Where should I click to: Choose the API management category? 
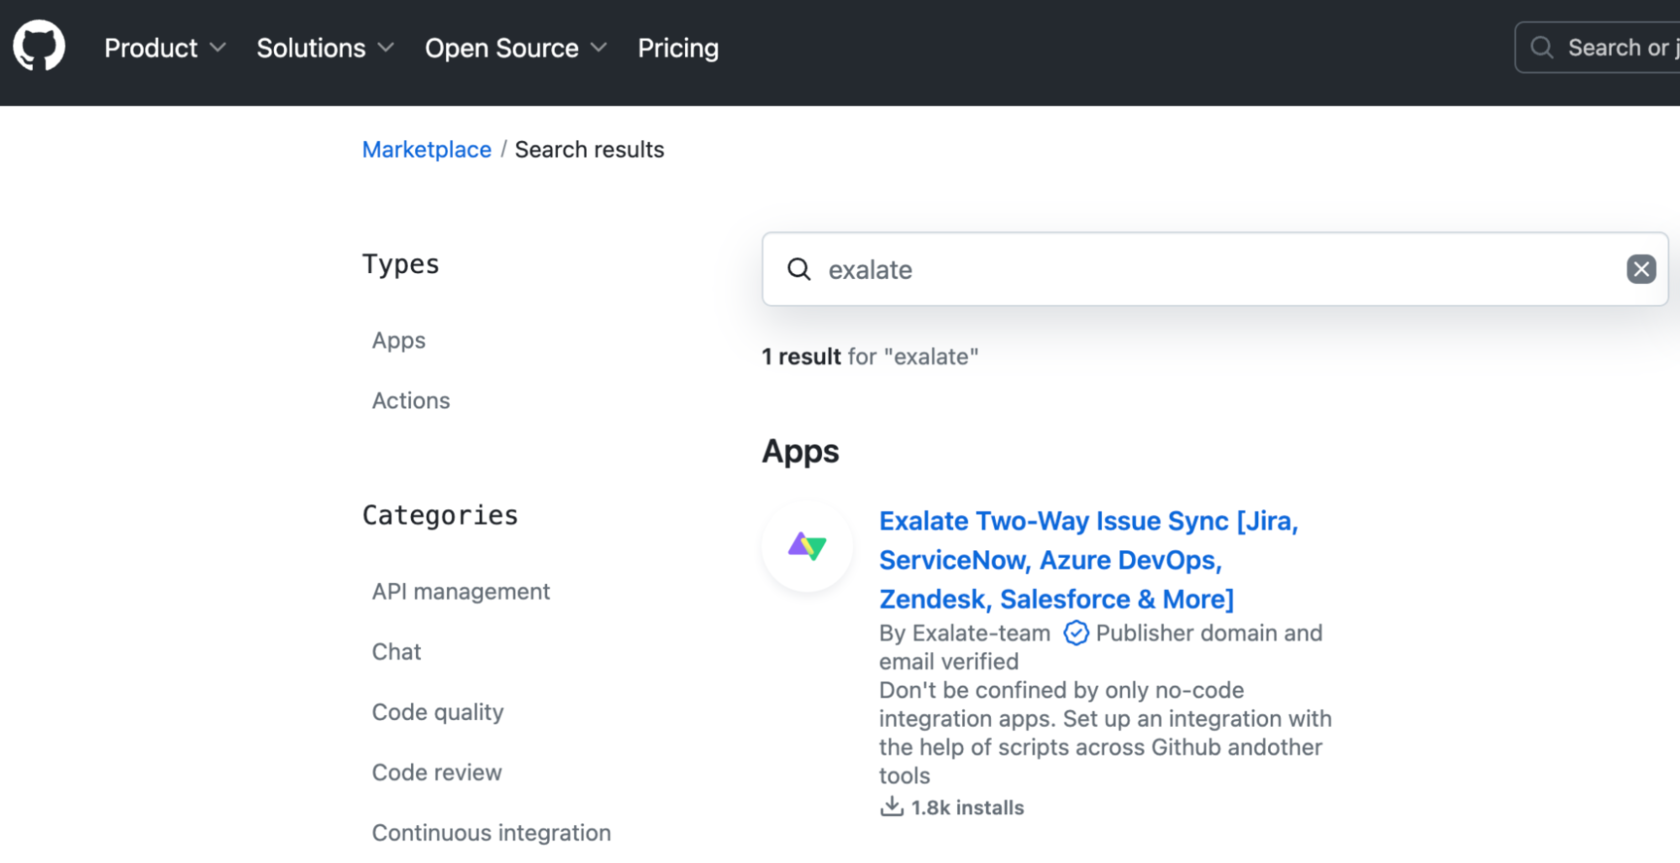click(461, 591)
